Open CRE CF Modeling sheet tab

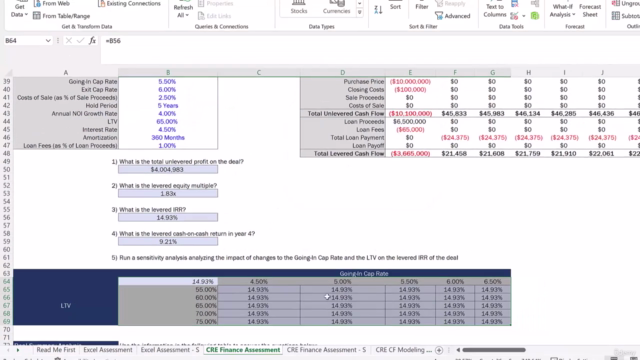(403, 350)
